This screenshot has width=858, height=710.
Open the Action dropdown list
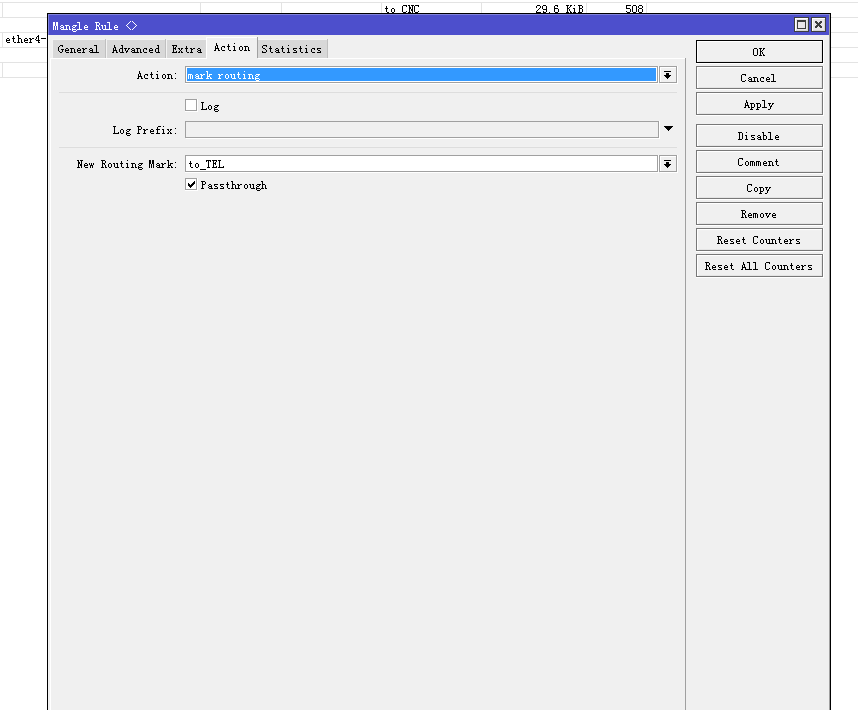pos(668,75)
